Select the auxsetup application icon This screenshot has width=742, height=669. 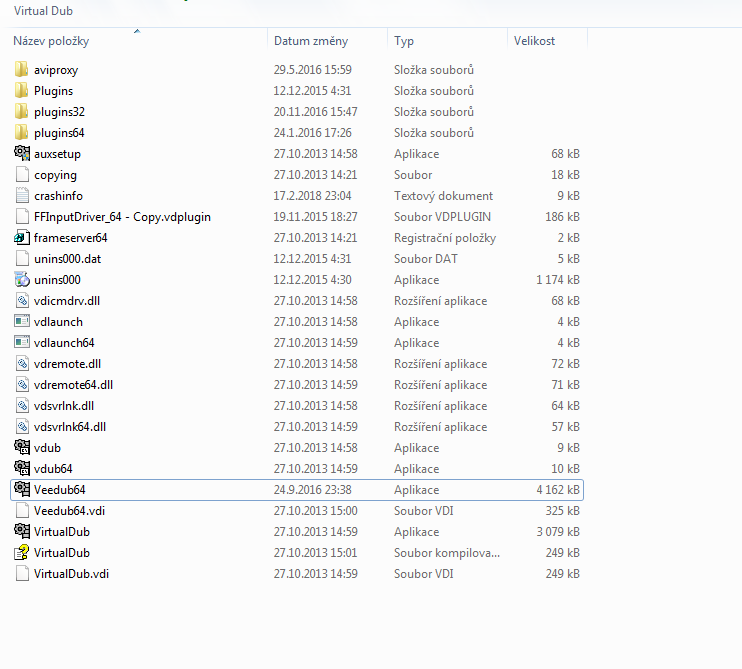coord(22,153)
